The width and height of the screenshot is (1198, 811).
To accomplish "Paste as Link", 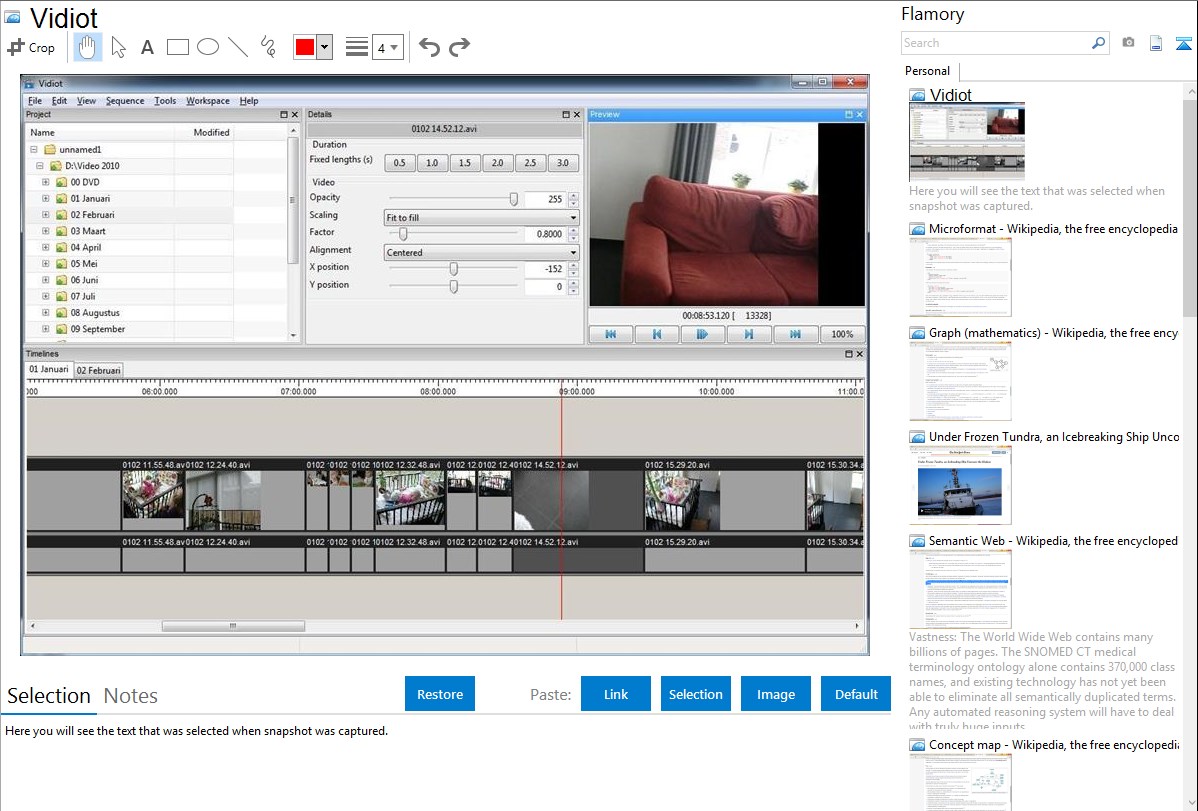I will [x=616, y=694].
